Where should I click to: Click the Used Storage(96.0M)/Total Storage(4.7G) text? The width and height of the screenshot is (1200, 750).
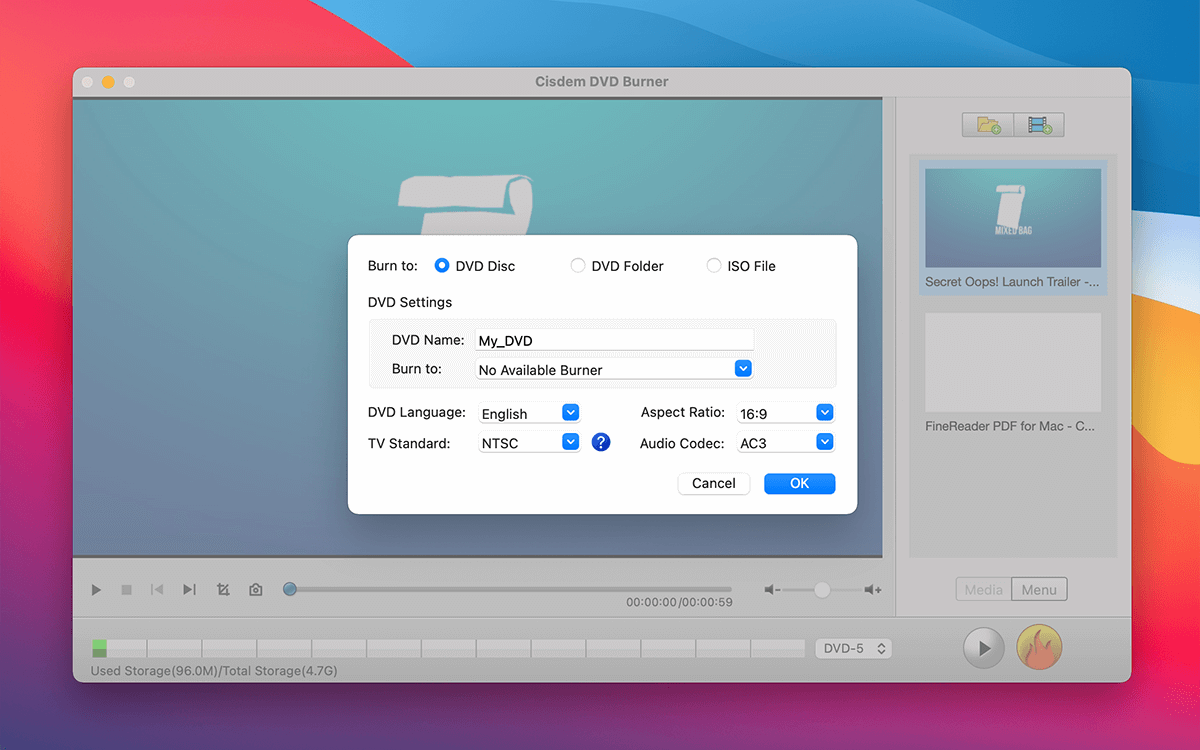[x=214, y=671]
